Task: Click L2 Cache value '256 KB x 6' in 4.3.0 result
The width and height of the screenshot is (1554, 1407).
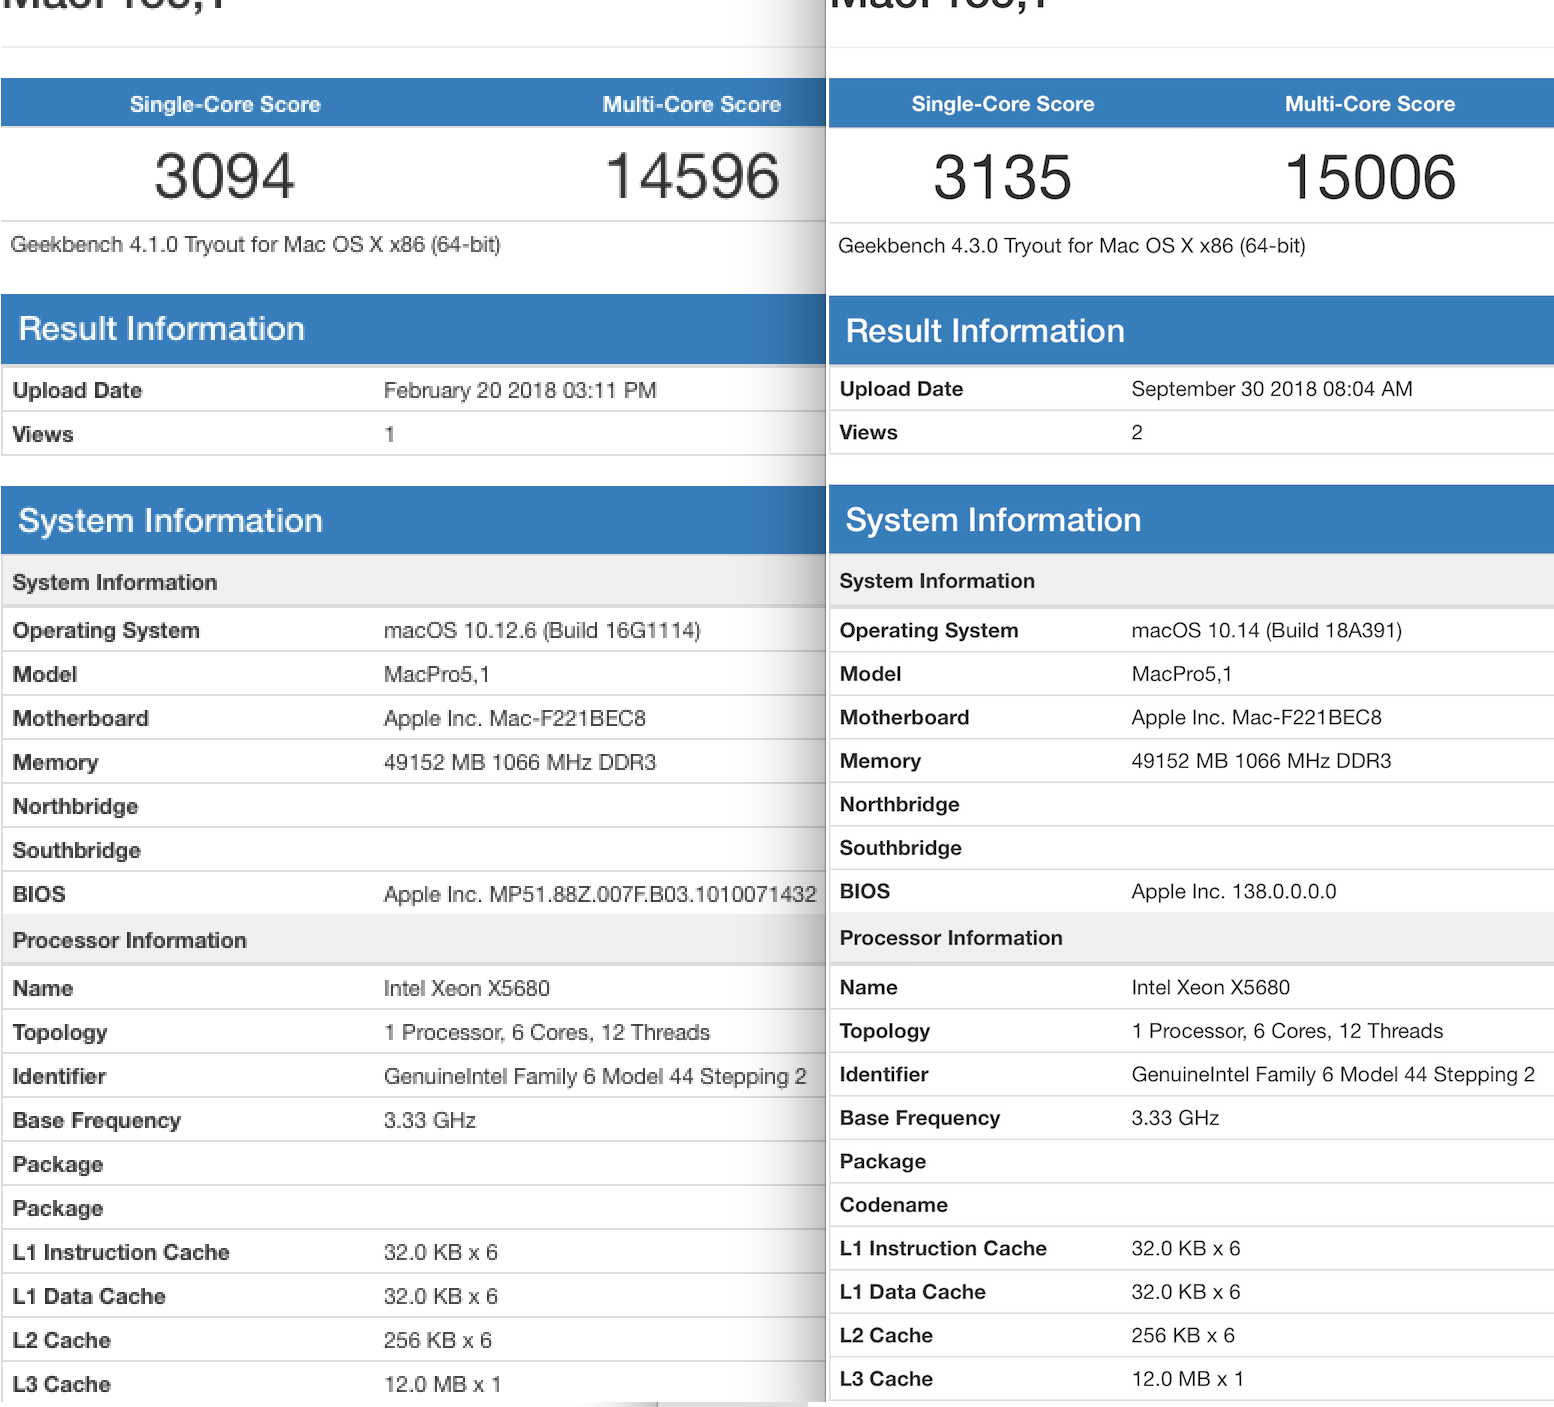Action: [1183, 1336]
